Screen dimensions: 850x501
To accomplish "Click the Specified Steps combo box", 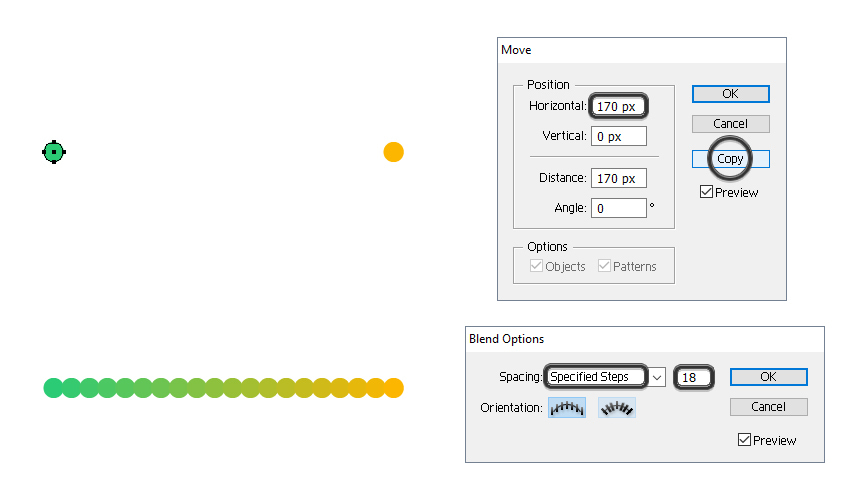I will coord(597,377).
